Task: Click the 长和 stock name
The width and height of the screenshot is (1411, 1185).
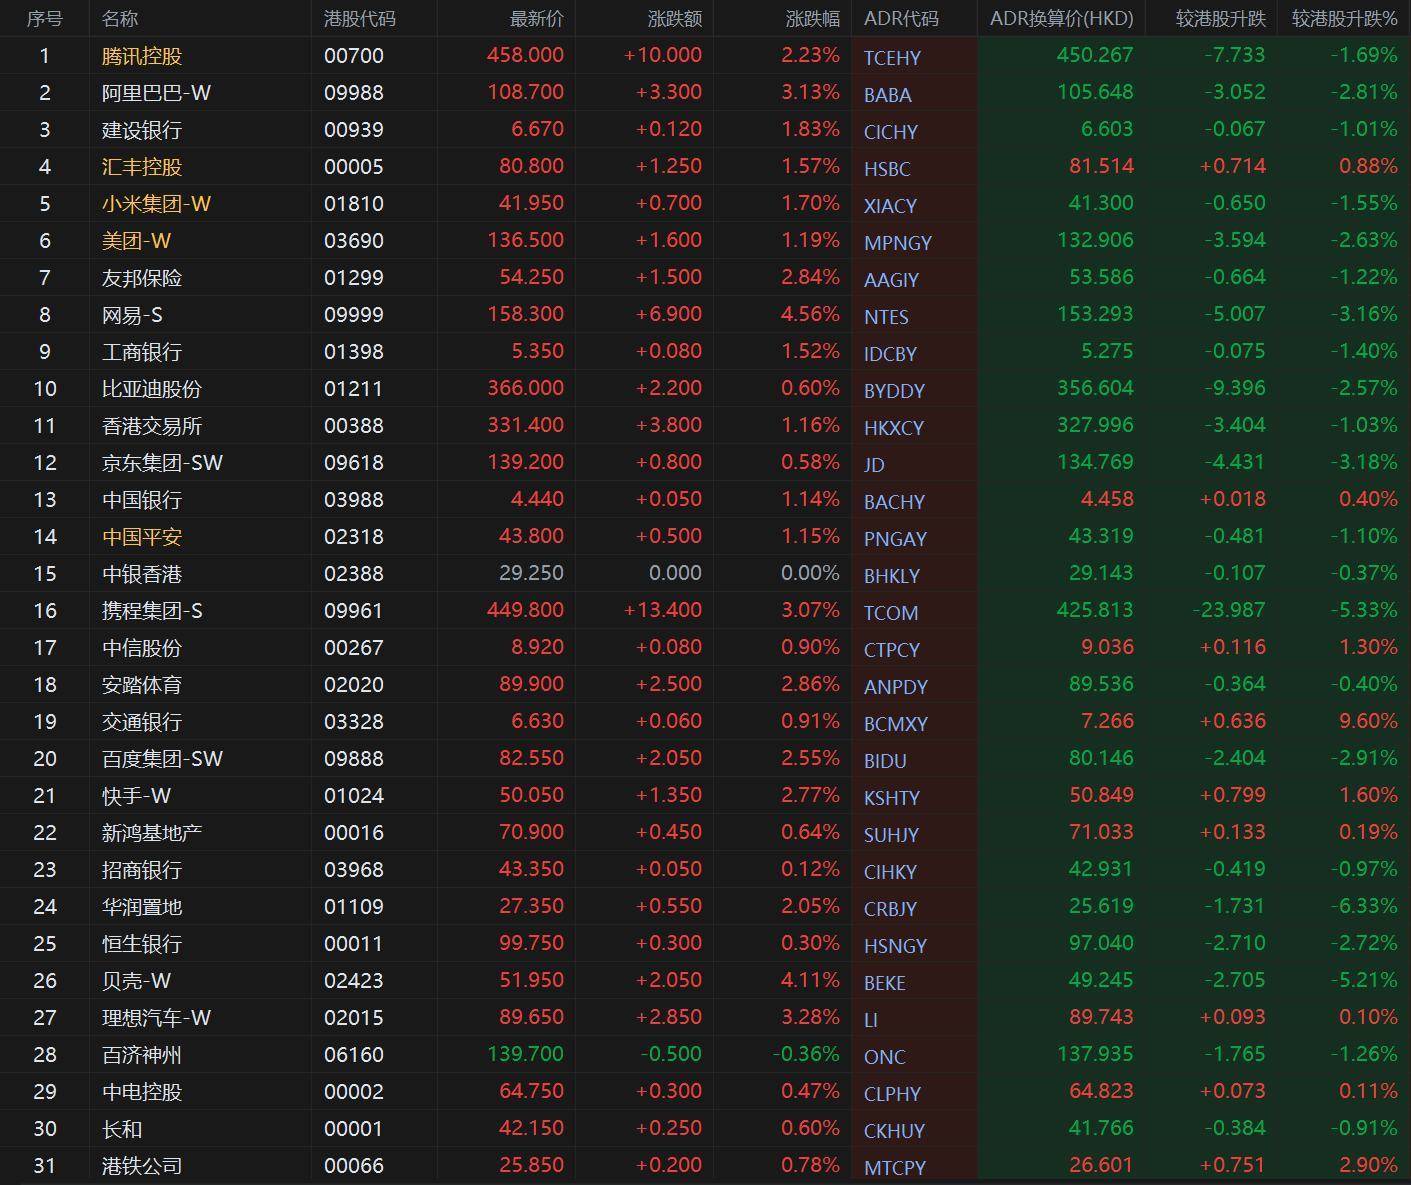Action: tap(122, 1129)
